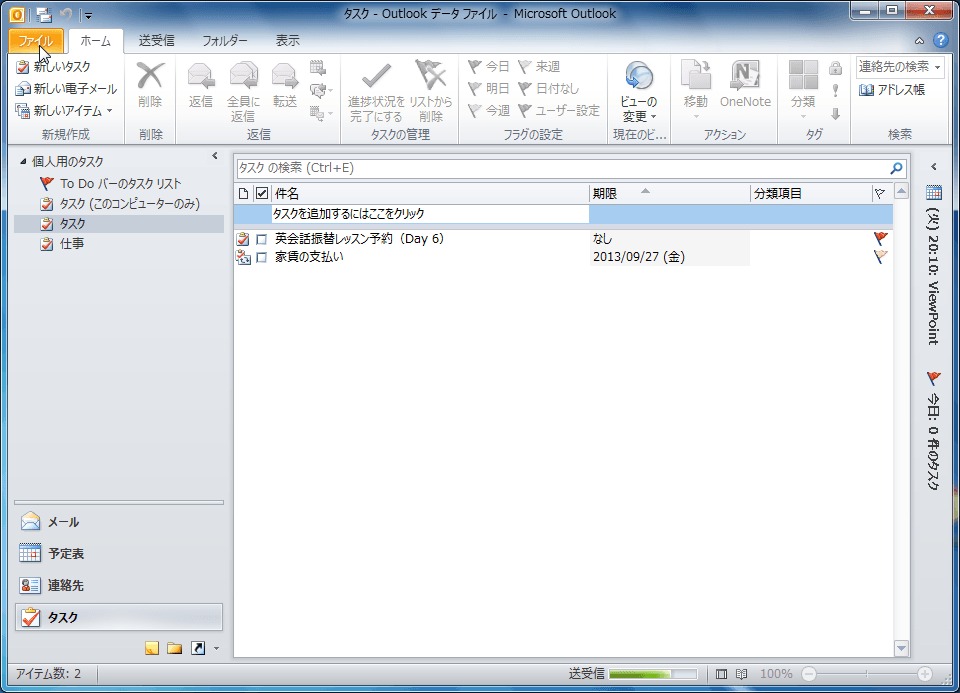Image resolution: width=960 pixels, height=693 pixels.
Task: Open the 移動 move dropdown
Action: 696,91
